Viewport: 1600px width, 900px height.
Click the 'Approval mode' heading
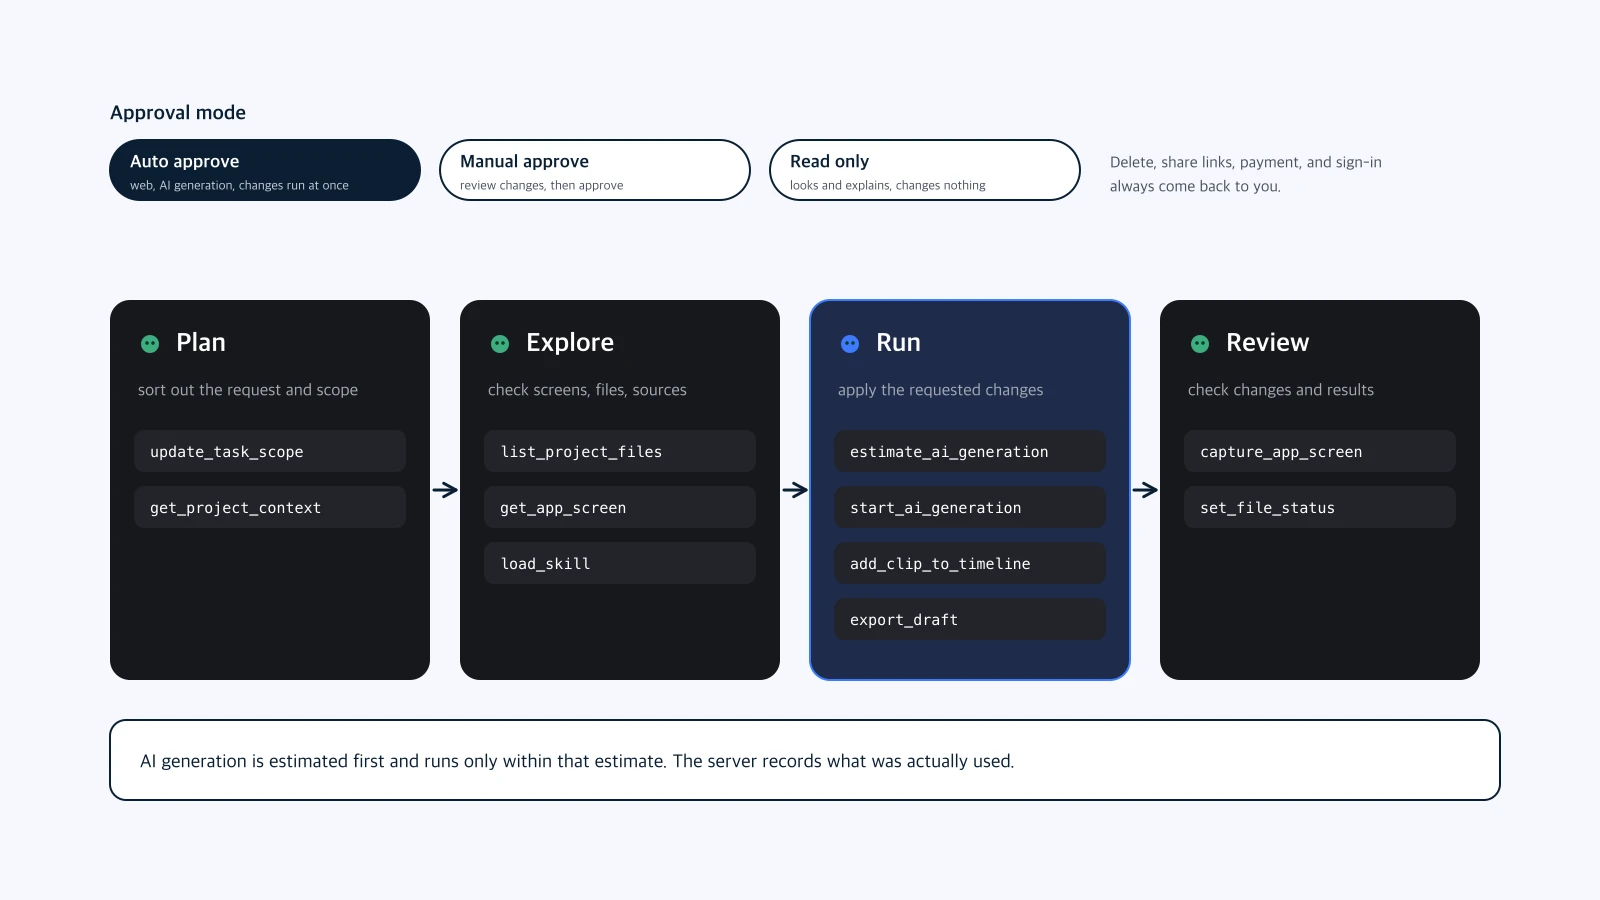178,113
